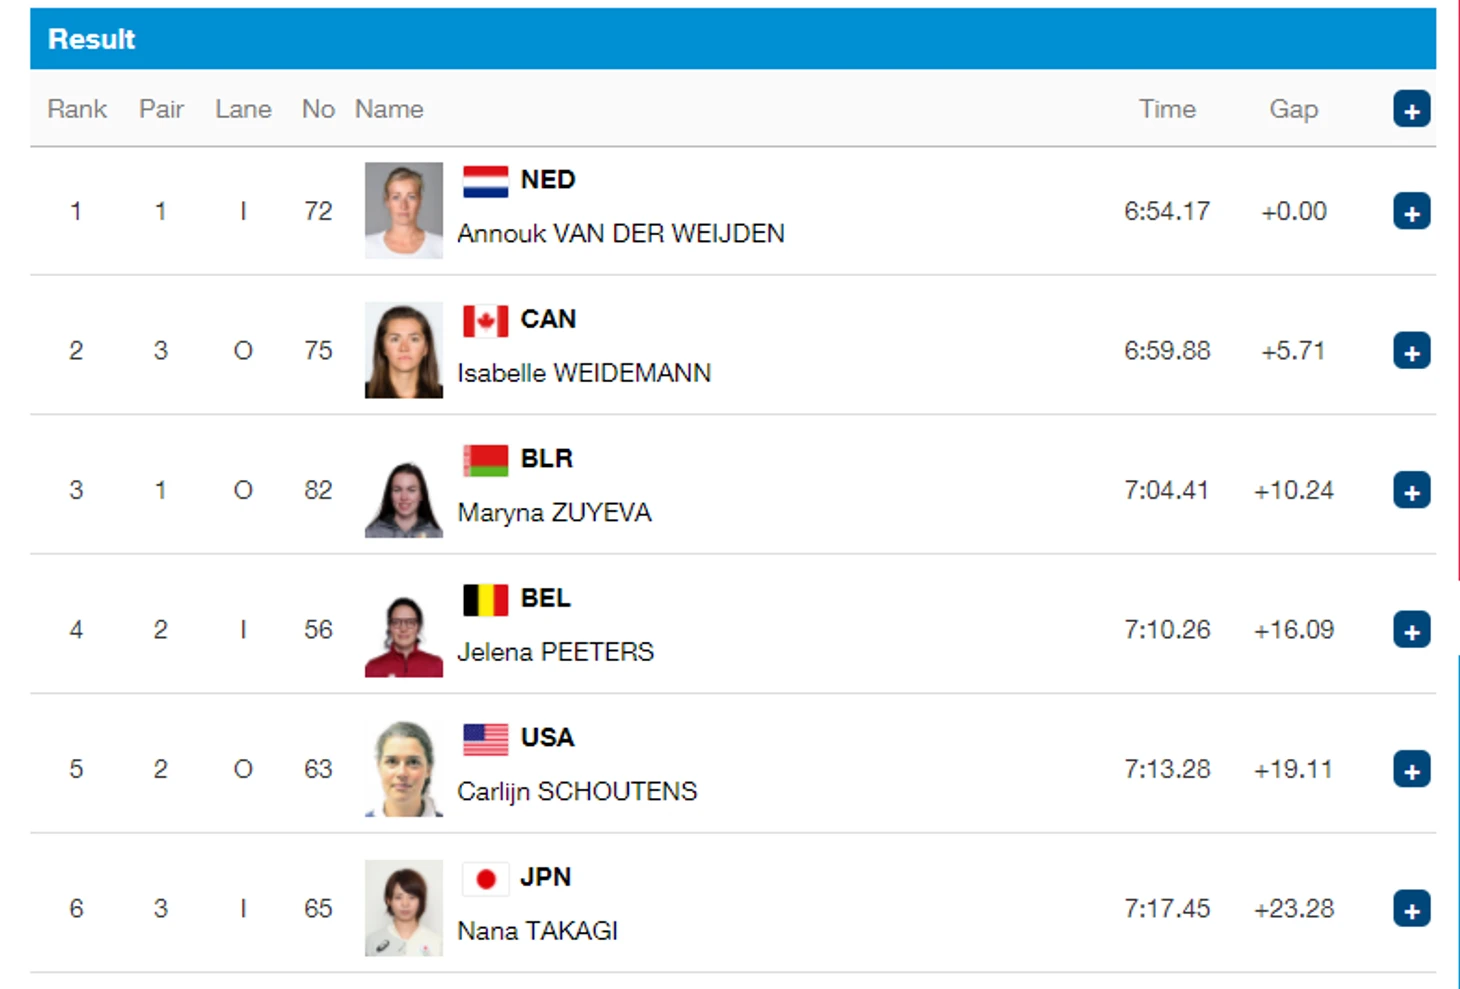Expand details for Carlijn SCHOUTENS row
Image resolution: width=1460 pixels, height=989 pixels.
click(1411, 769)
